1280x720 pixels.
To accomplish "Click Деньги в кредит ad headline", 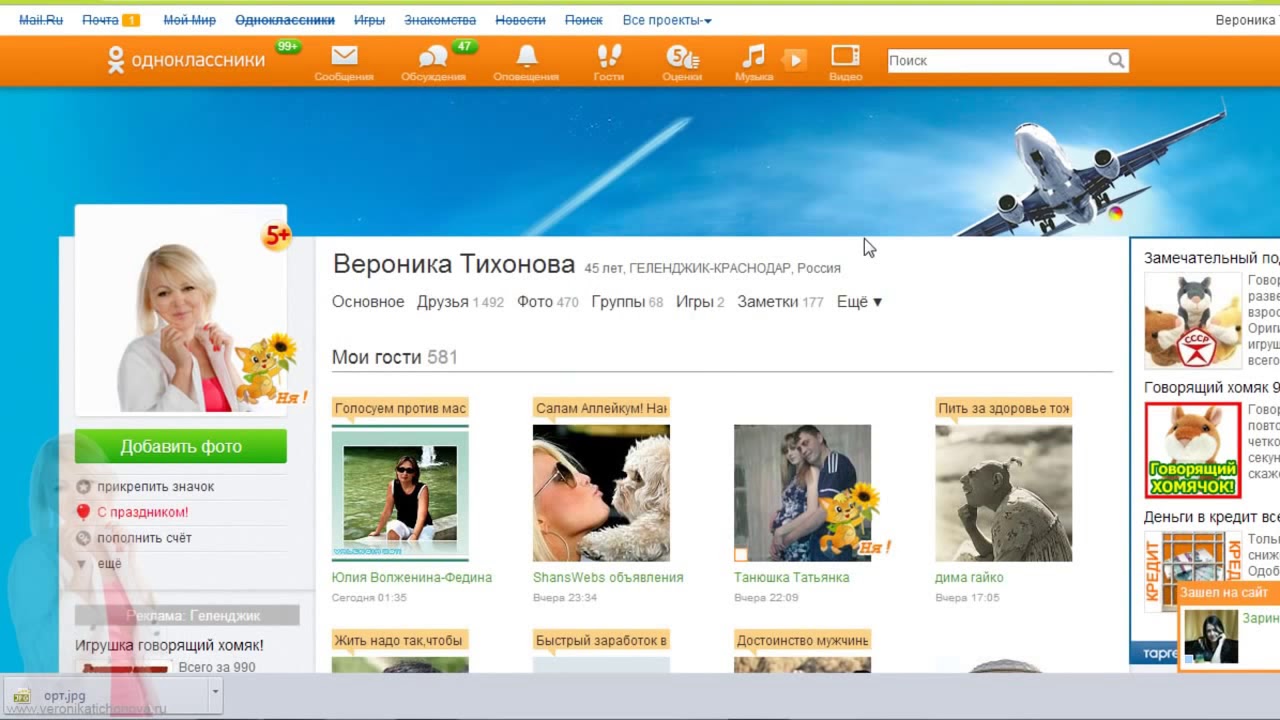I will pos(1212,517).
